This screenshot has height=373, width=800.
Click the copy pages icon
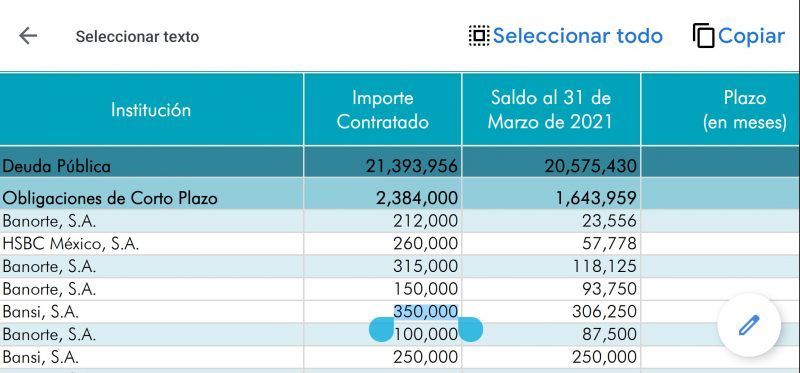click(x=704, y=36)
